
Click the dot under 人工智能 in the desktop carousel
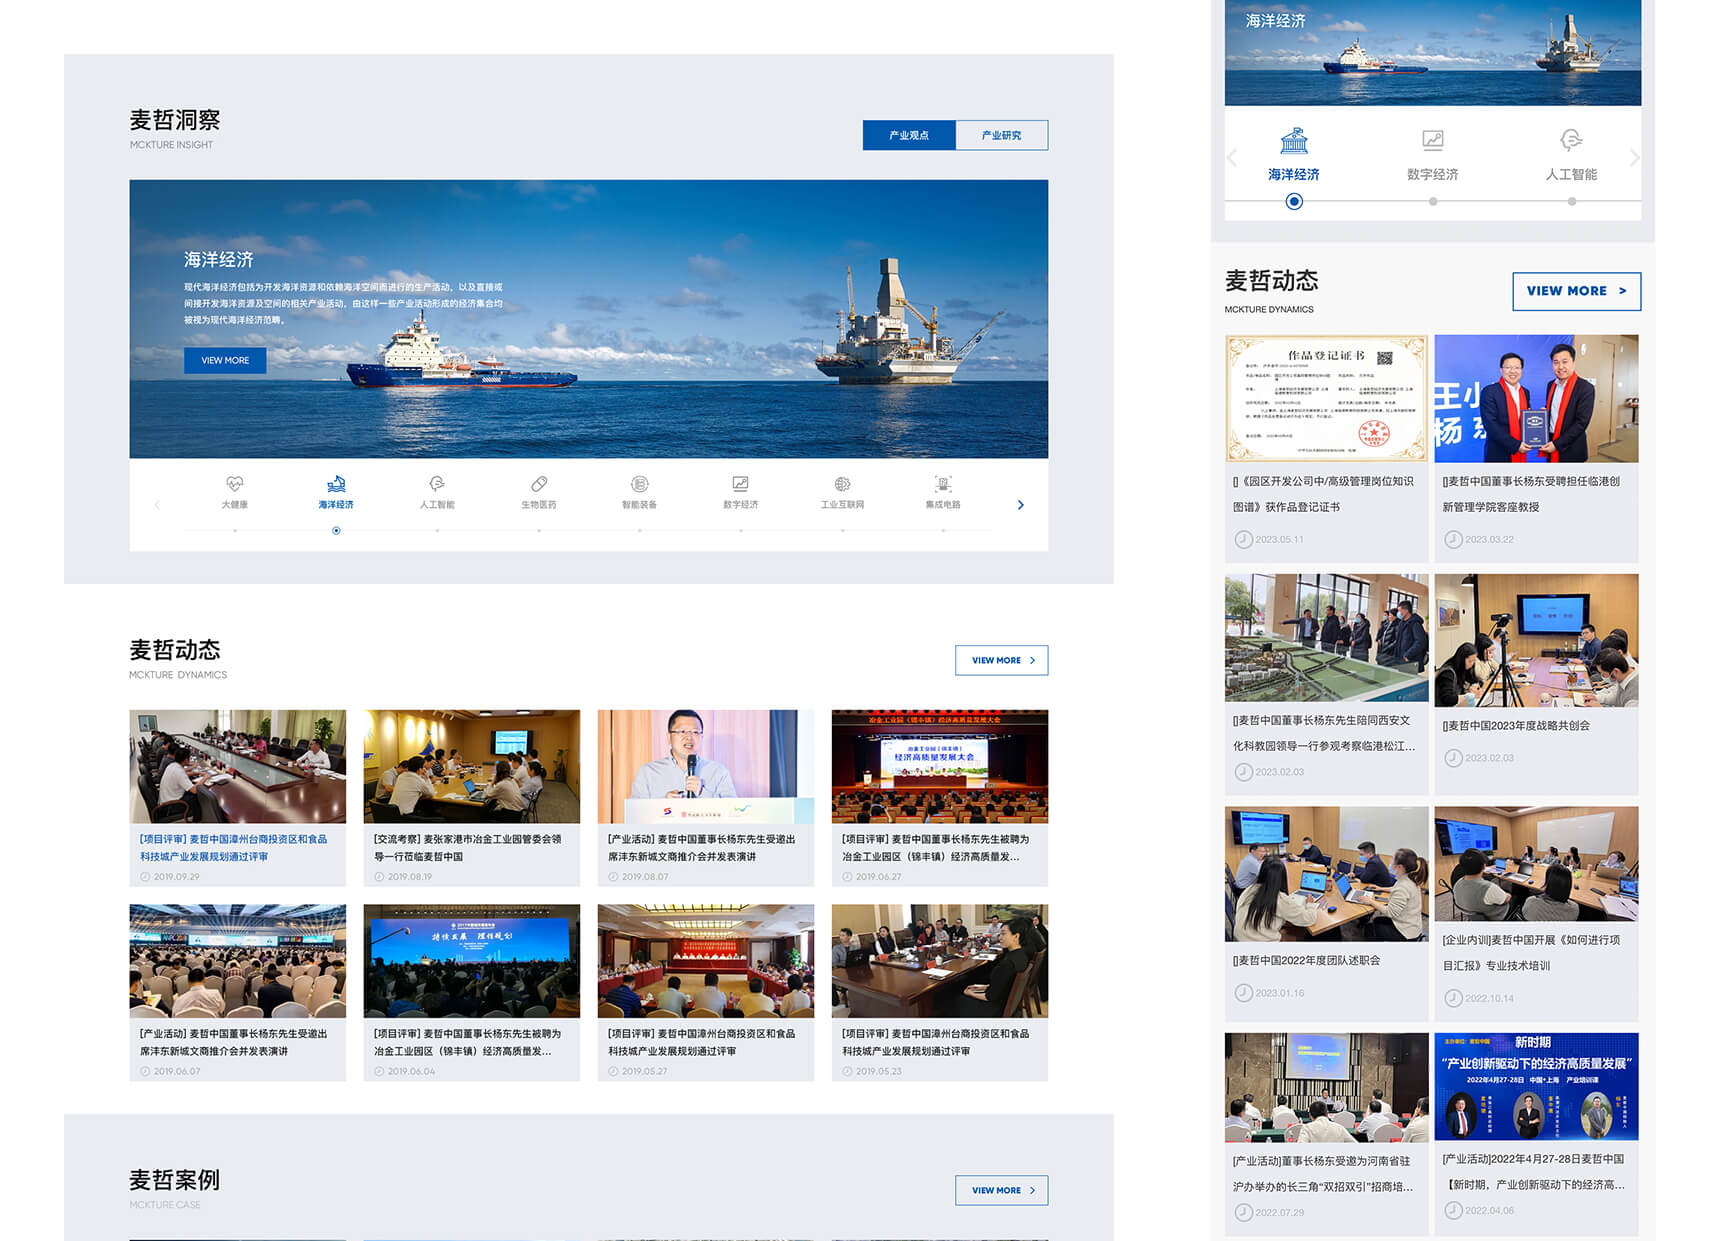pyautogui.click(x=437, y=531)
